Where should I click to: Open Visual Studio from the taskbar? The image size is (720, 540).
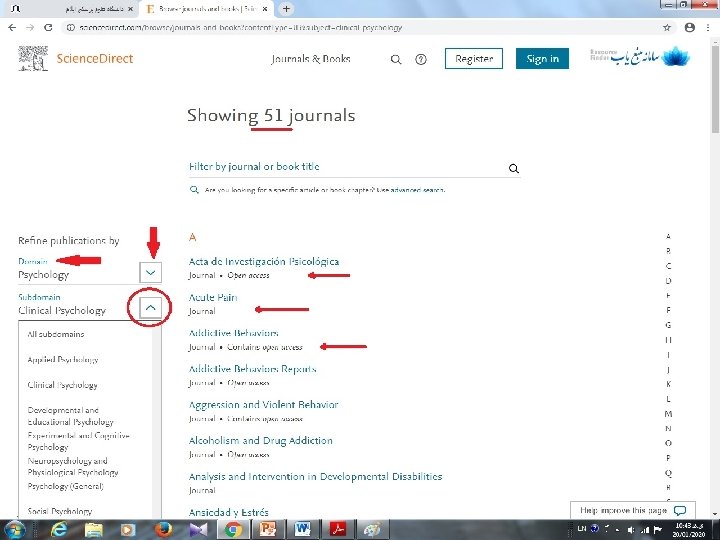coord(198,530)
